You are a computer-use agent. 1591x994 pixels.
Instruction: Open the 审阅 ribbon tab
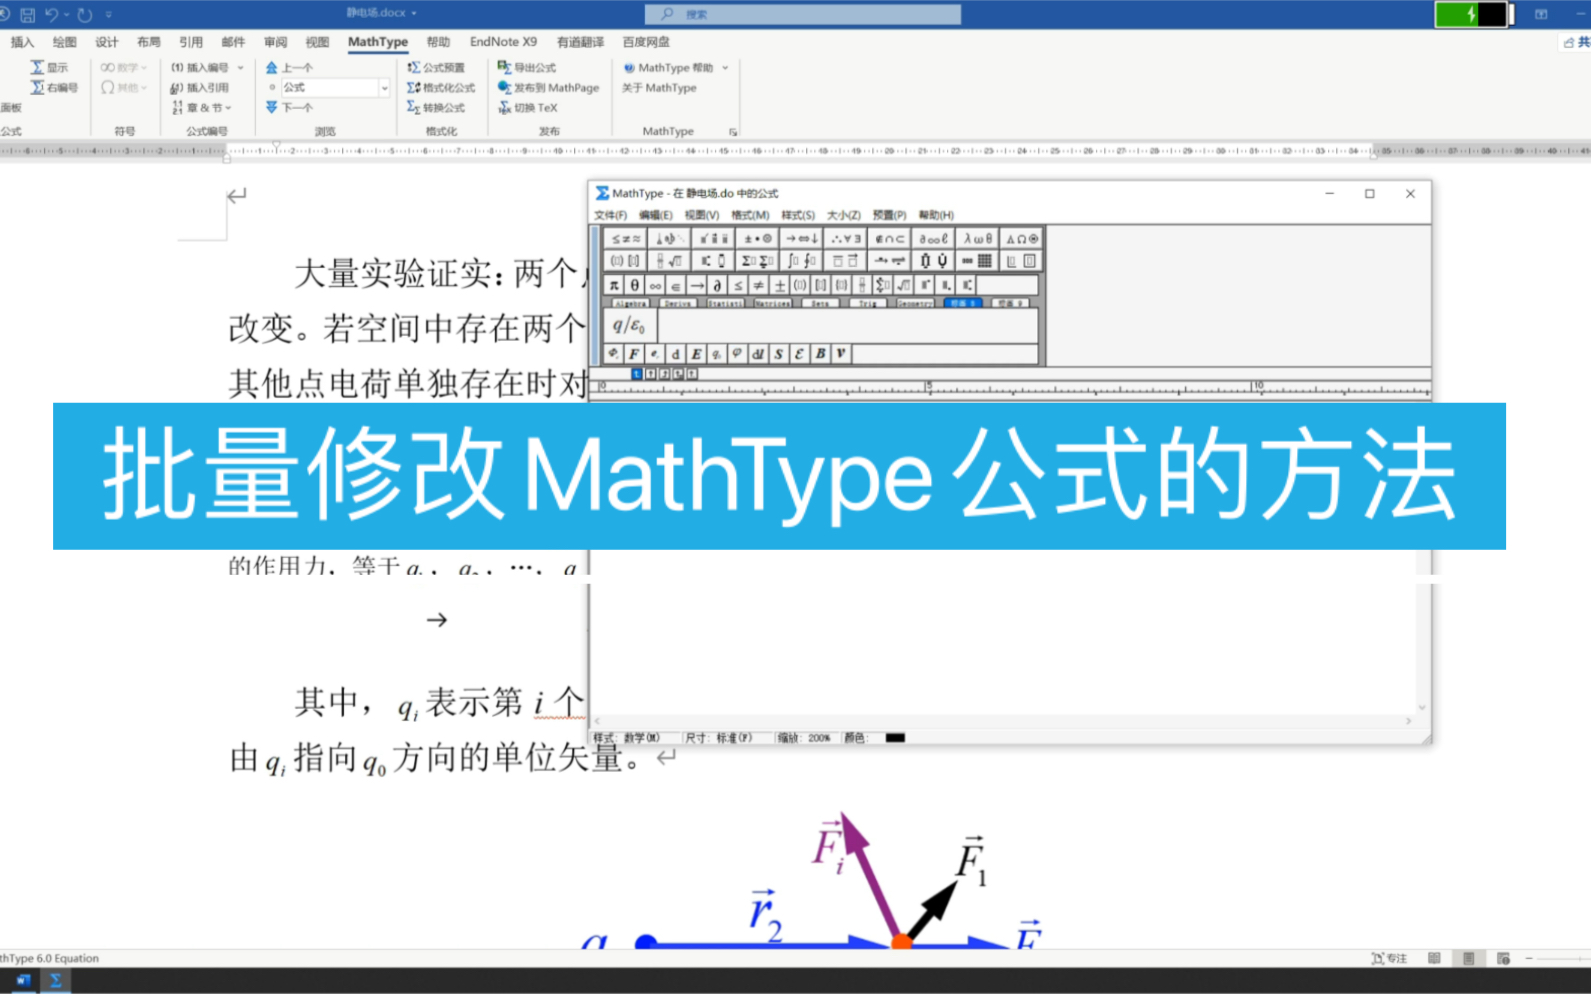[x=275, y=42]
